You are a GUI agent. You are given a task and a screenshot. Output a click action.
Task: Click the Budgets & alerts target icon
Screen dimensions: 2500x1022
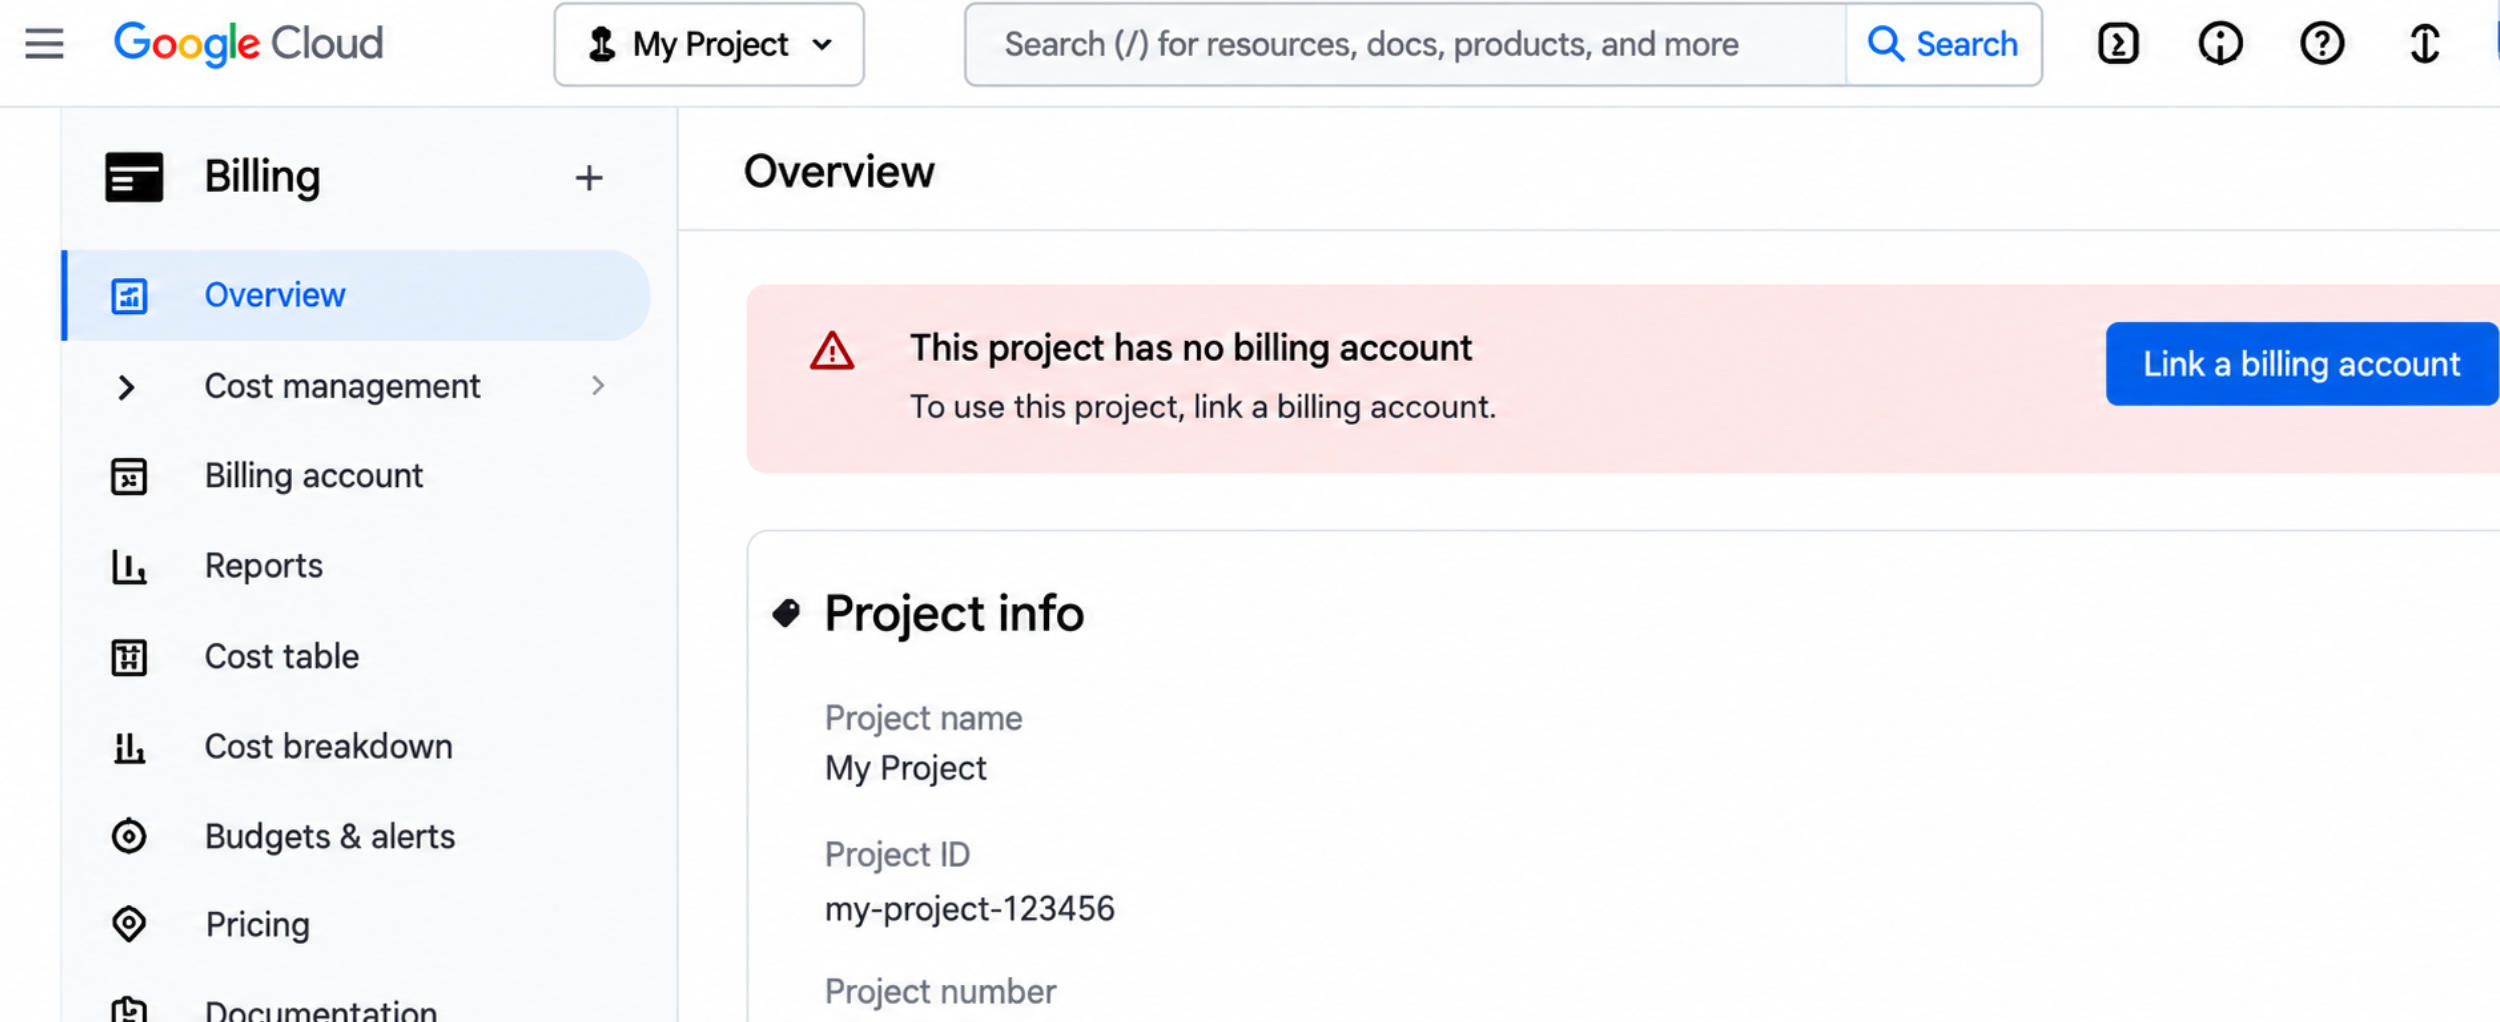click(x=129, y=836)
